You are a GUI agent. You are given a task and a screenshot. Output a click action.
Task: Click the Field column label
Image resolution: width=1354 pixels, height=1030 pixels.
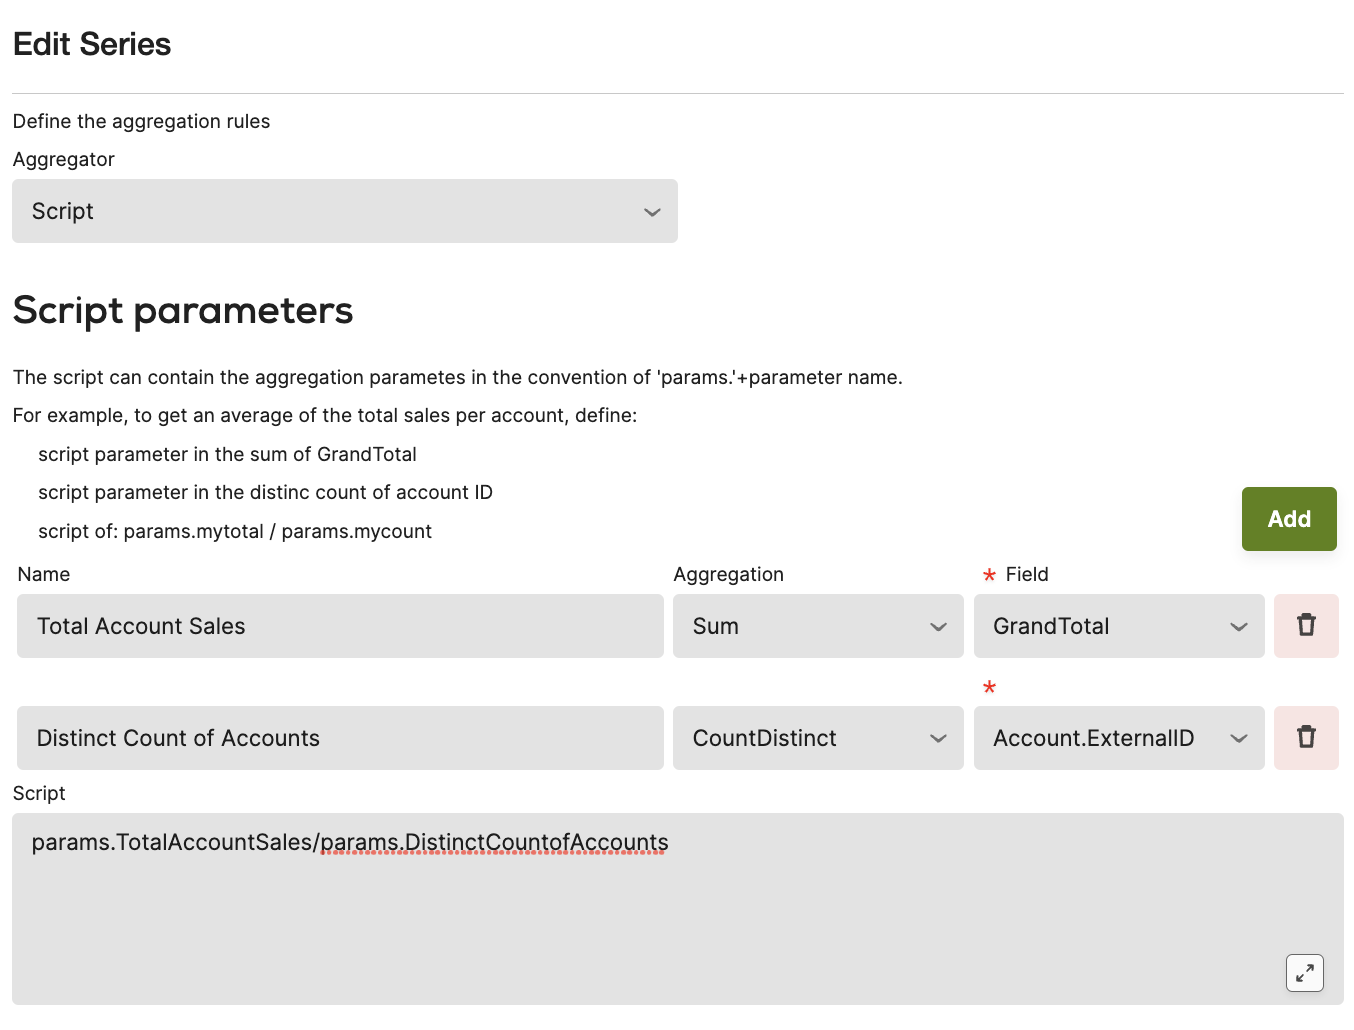point(1027,574)
